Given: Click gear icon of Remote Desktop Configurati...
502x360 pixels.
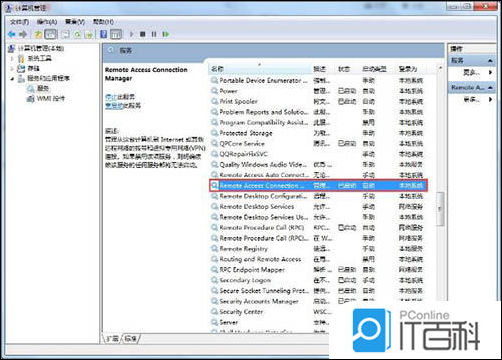Looking at the screenshot, I should point(215,196).
